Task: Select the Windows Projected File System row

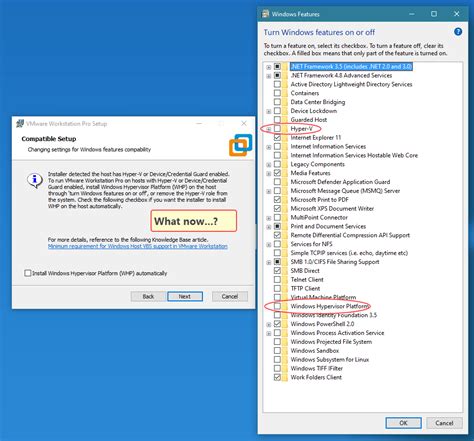Action: point(331,342)
